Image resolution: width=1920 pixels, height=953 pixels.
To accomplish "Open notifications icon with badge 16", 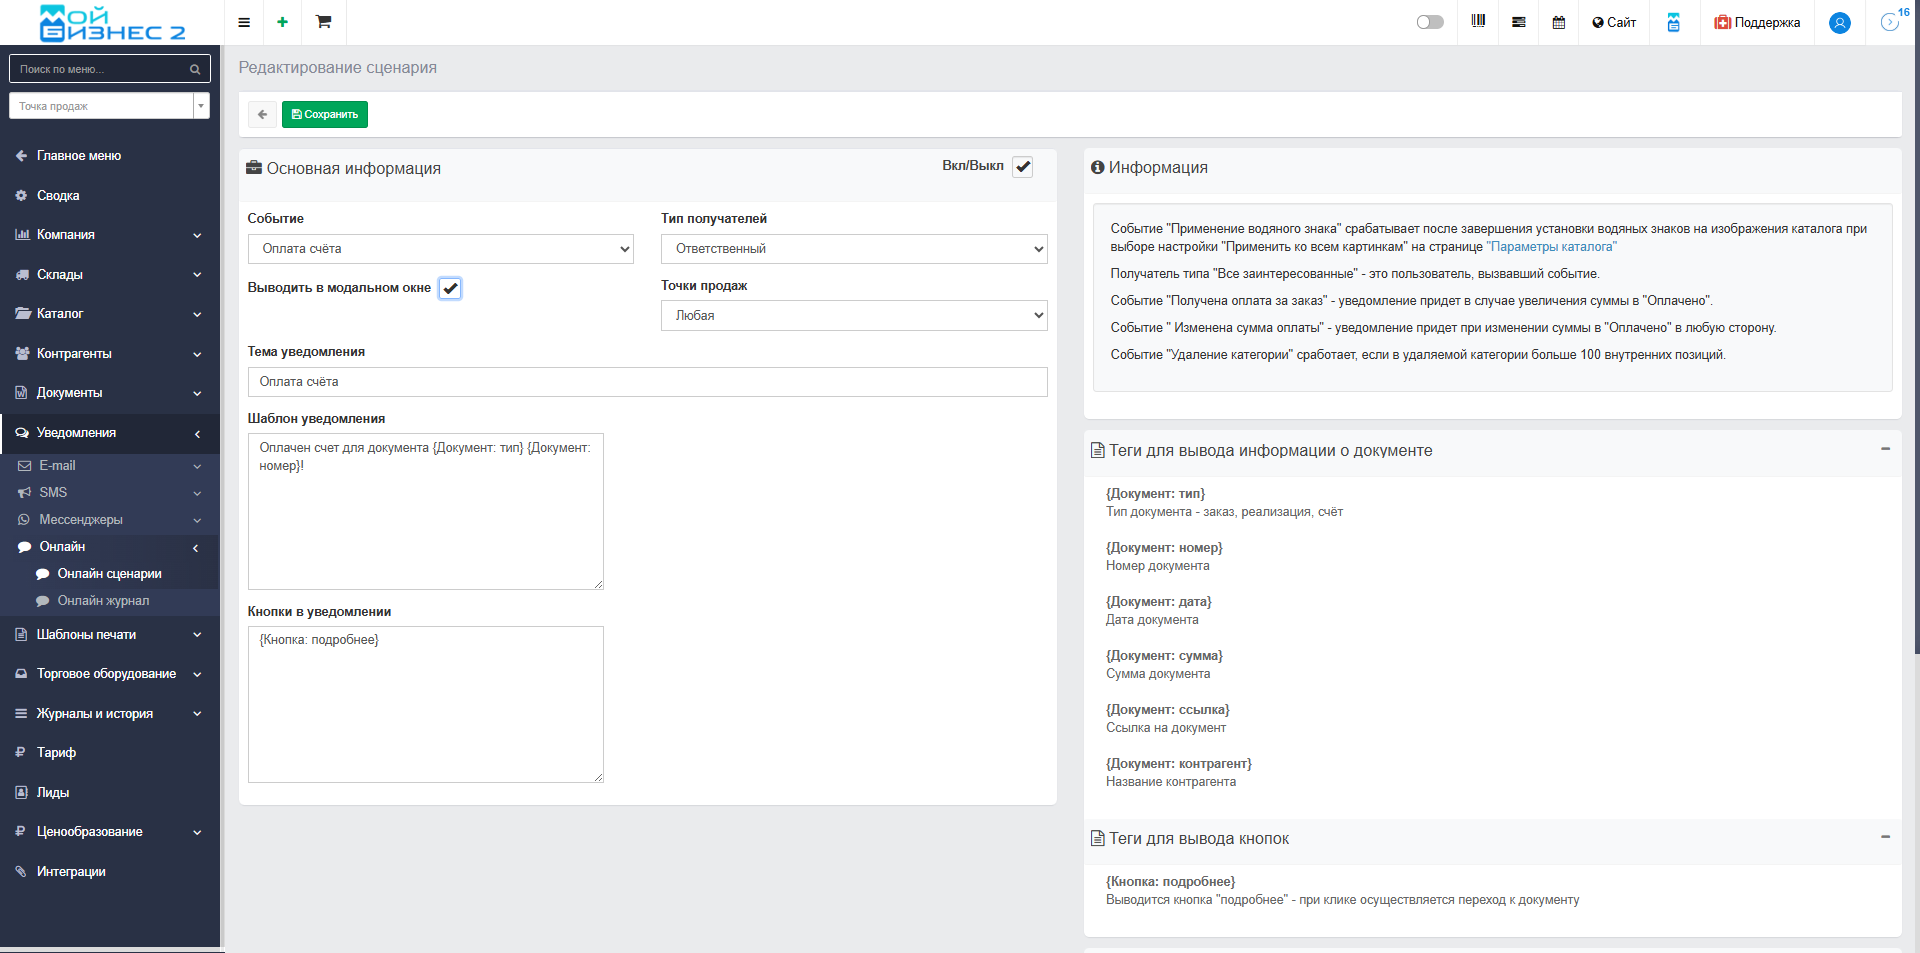I will 1889,22.
